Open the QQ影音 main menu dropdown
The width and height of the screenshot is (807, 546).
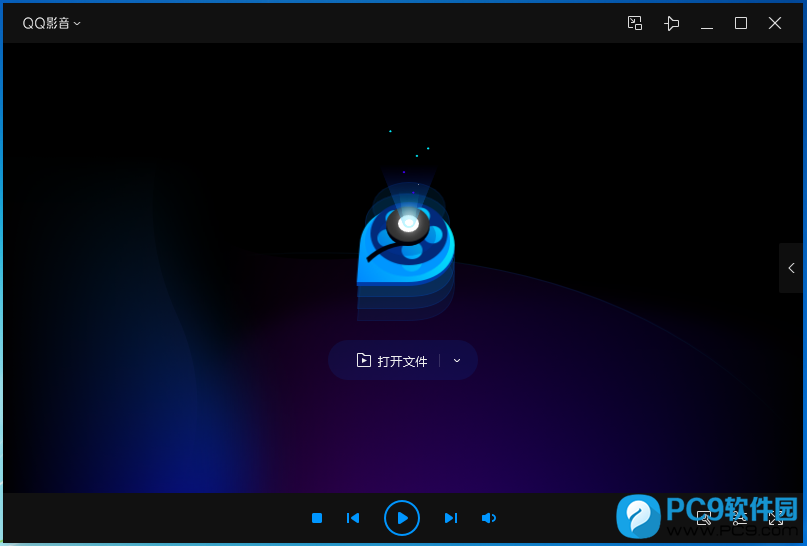[x=51, y=23]
